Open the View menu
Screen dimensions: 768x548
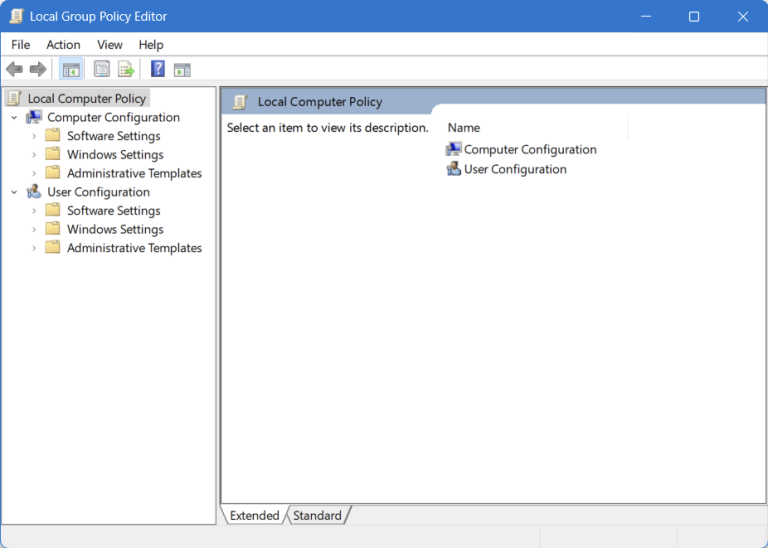click(110, 45)
